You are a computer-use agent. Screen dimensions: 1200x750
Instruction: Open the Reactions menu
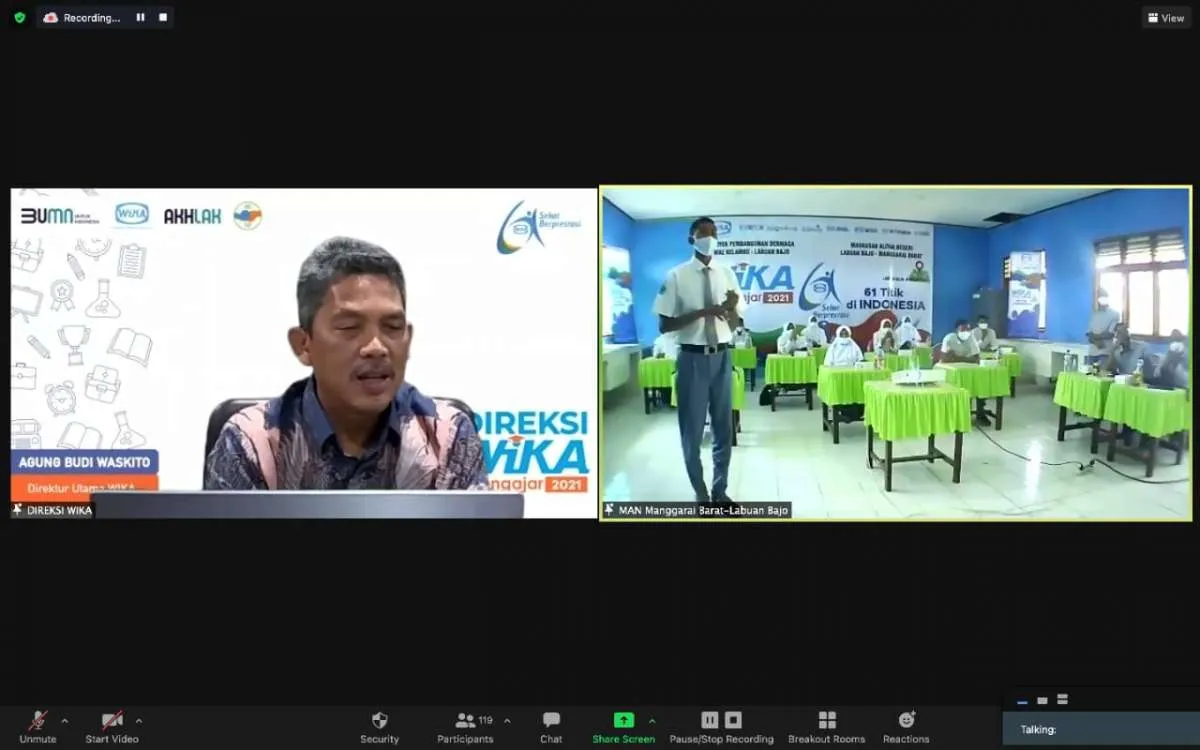click(x=906, y=726)
